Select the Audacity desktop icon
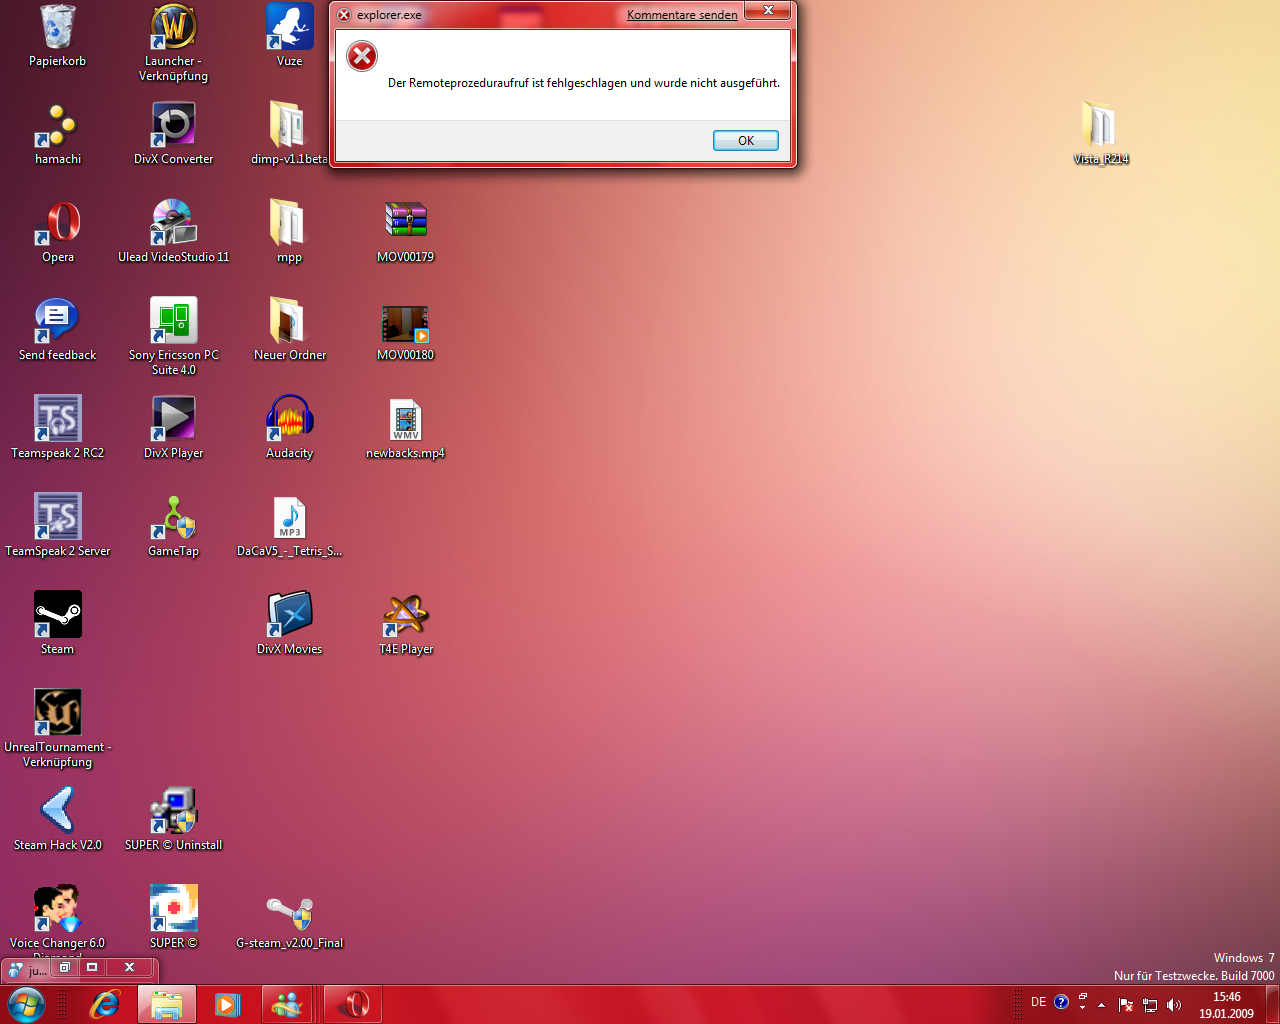This screenshot has width=1280, height=1024. (x=289, y=419)
